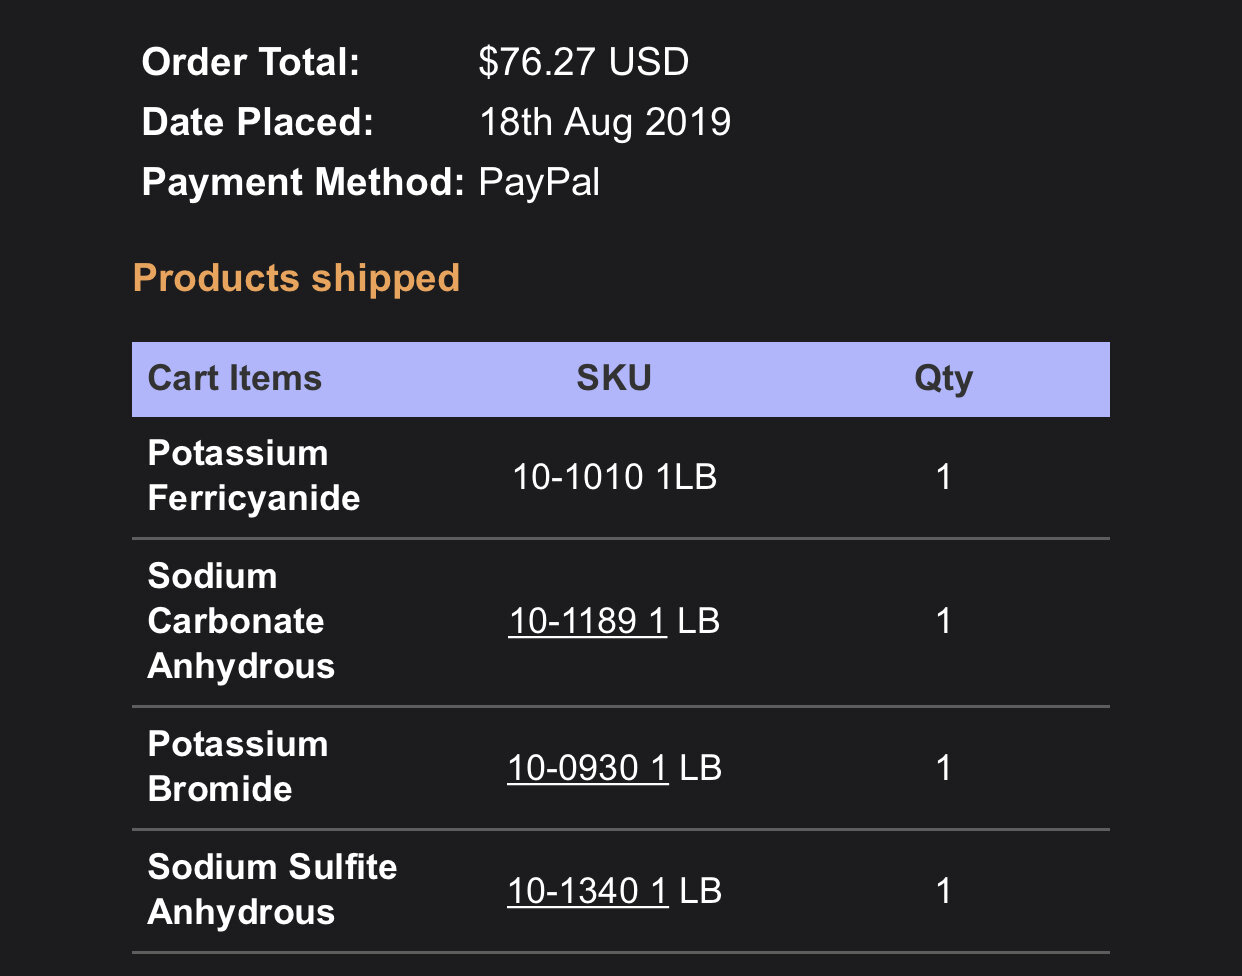Click the $76.27 USD order total value

(584, 62)
